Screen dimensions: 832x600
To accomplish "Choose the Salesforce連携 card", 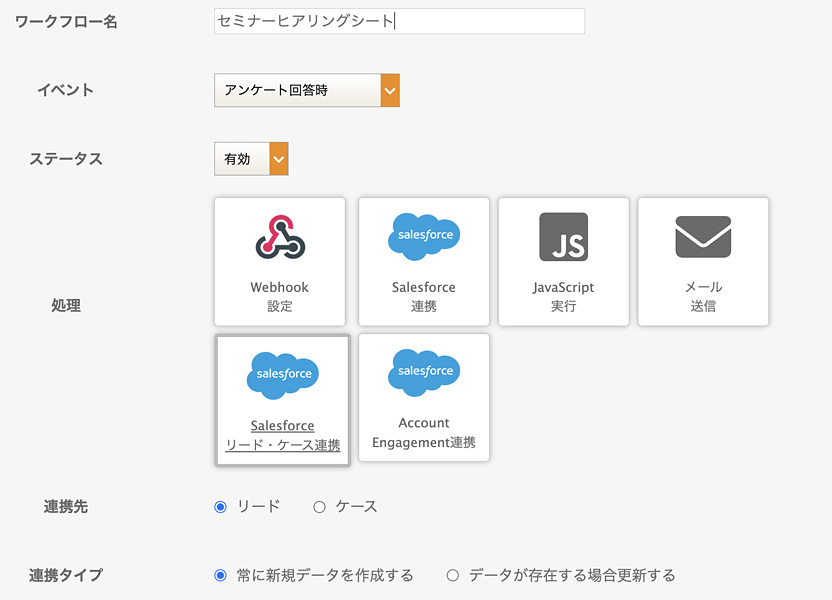I will [x=423, y=262].
